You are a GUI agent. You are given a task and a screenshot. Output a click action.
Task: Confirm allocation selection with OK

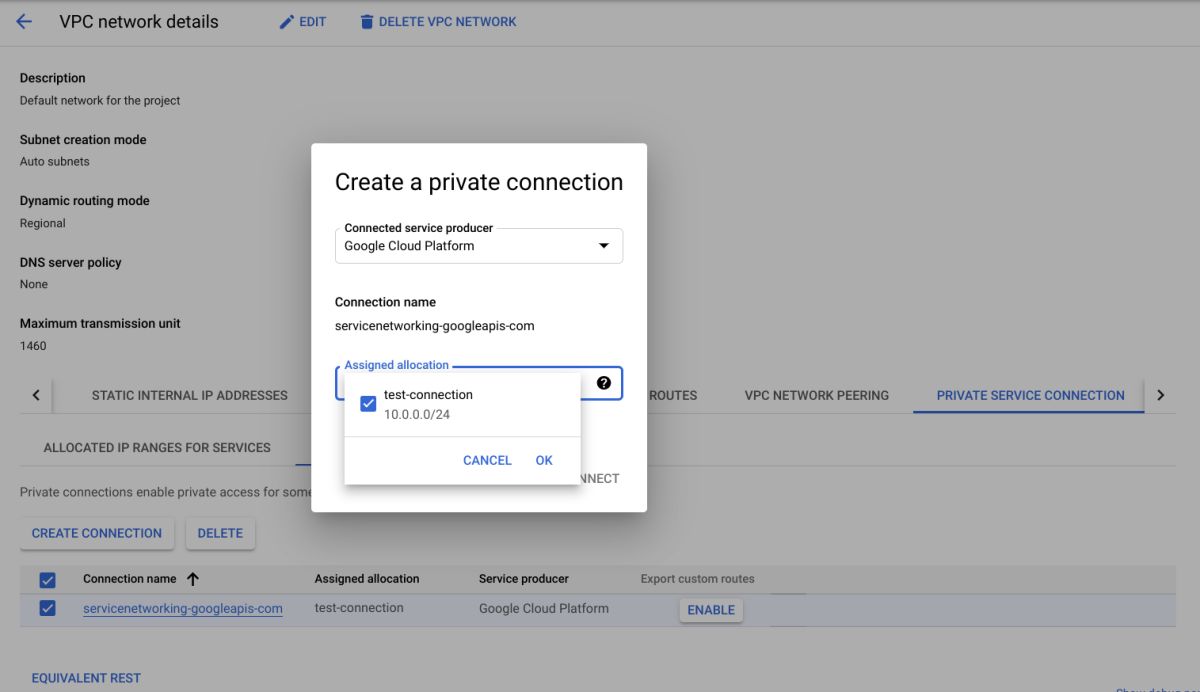(x=544, y=460)
